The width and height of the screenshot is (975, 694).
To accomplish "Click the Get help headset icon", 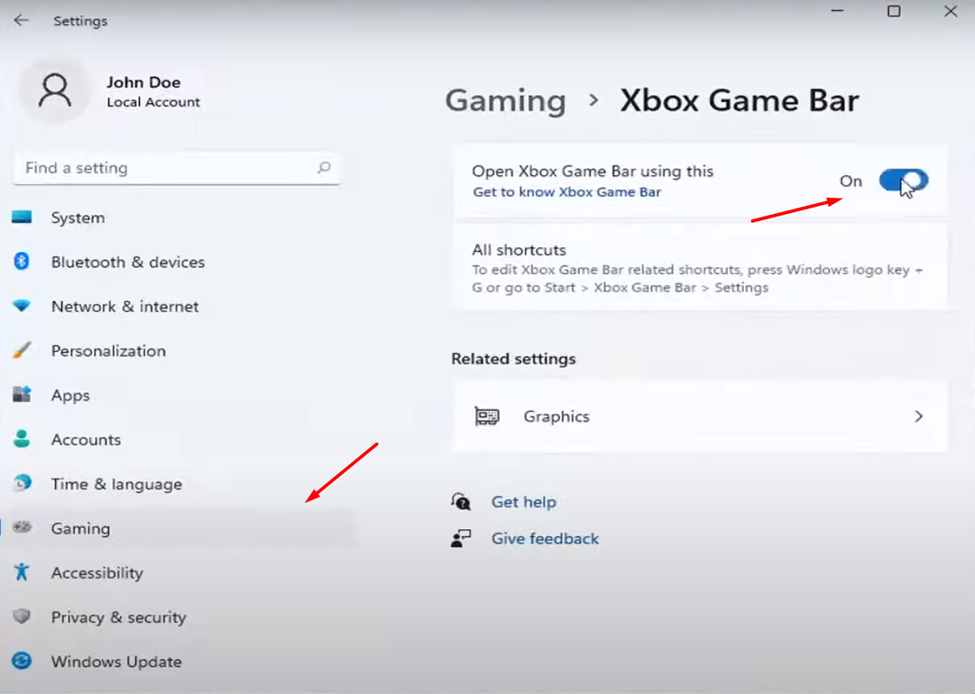I will pyautogui.click(x=461, y=501).
